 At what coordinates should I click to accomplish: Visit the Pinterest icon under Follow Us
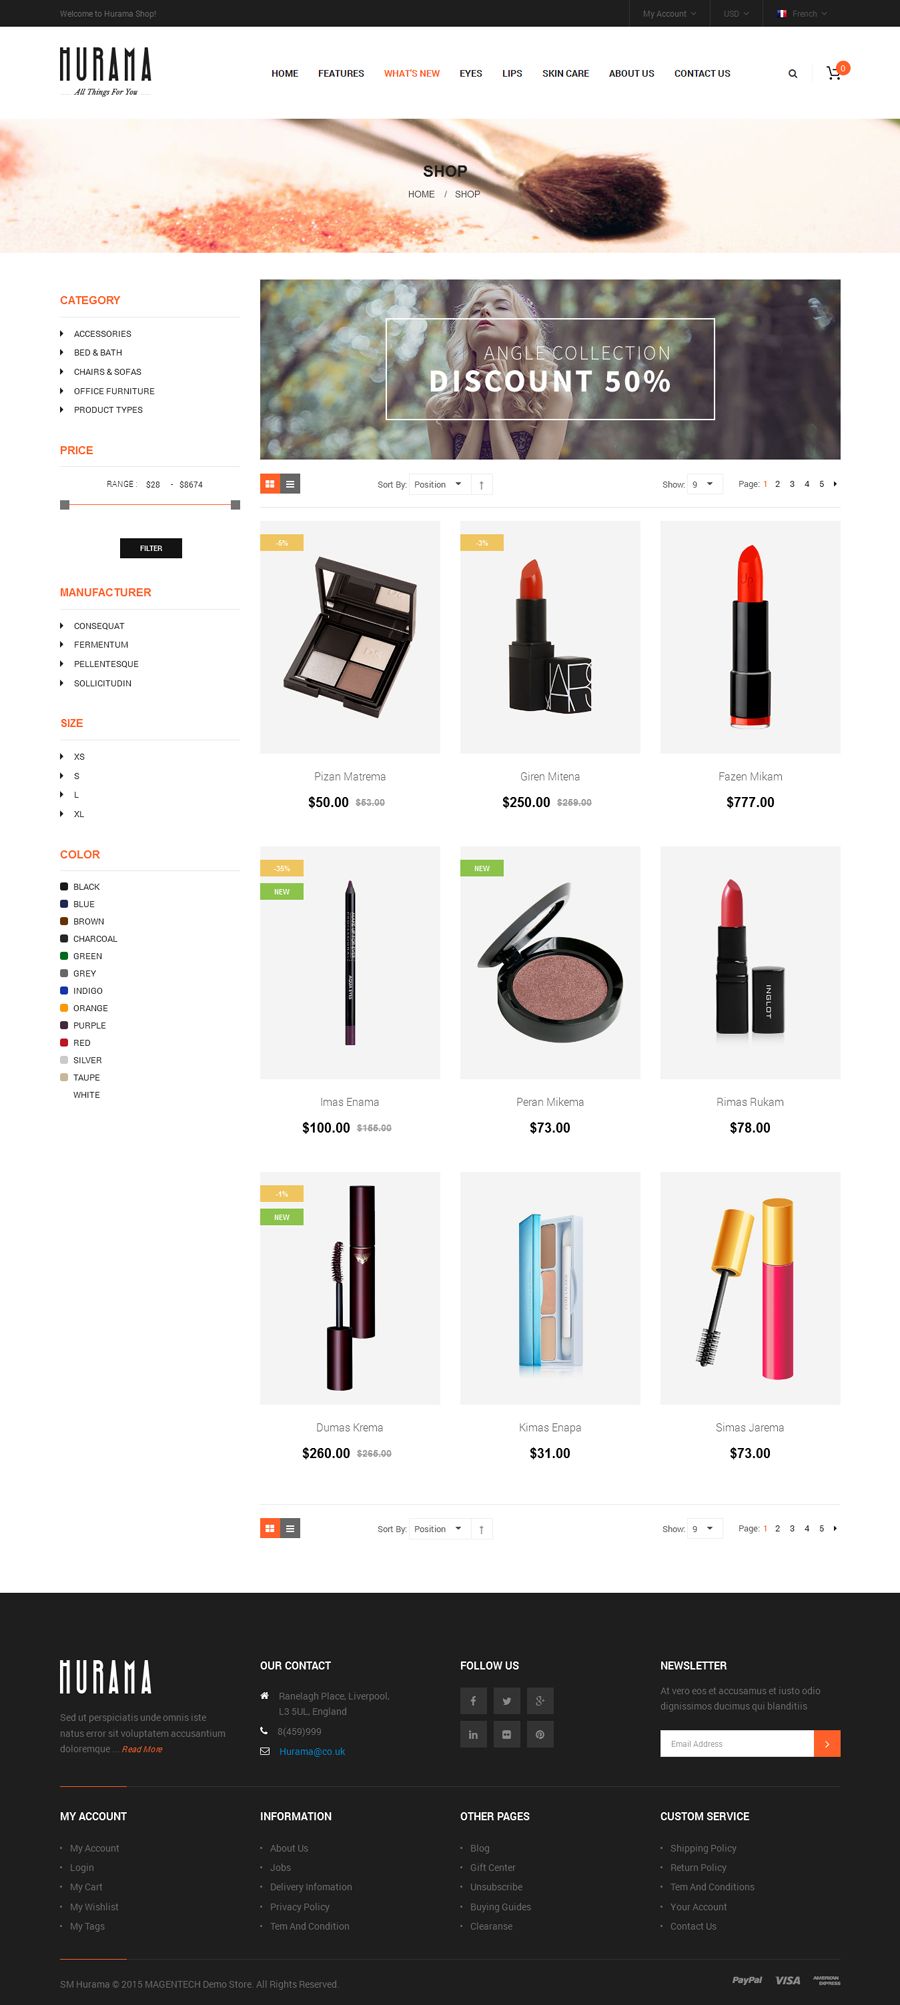tap(540, 1734)
